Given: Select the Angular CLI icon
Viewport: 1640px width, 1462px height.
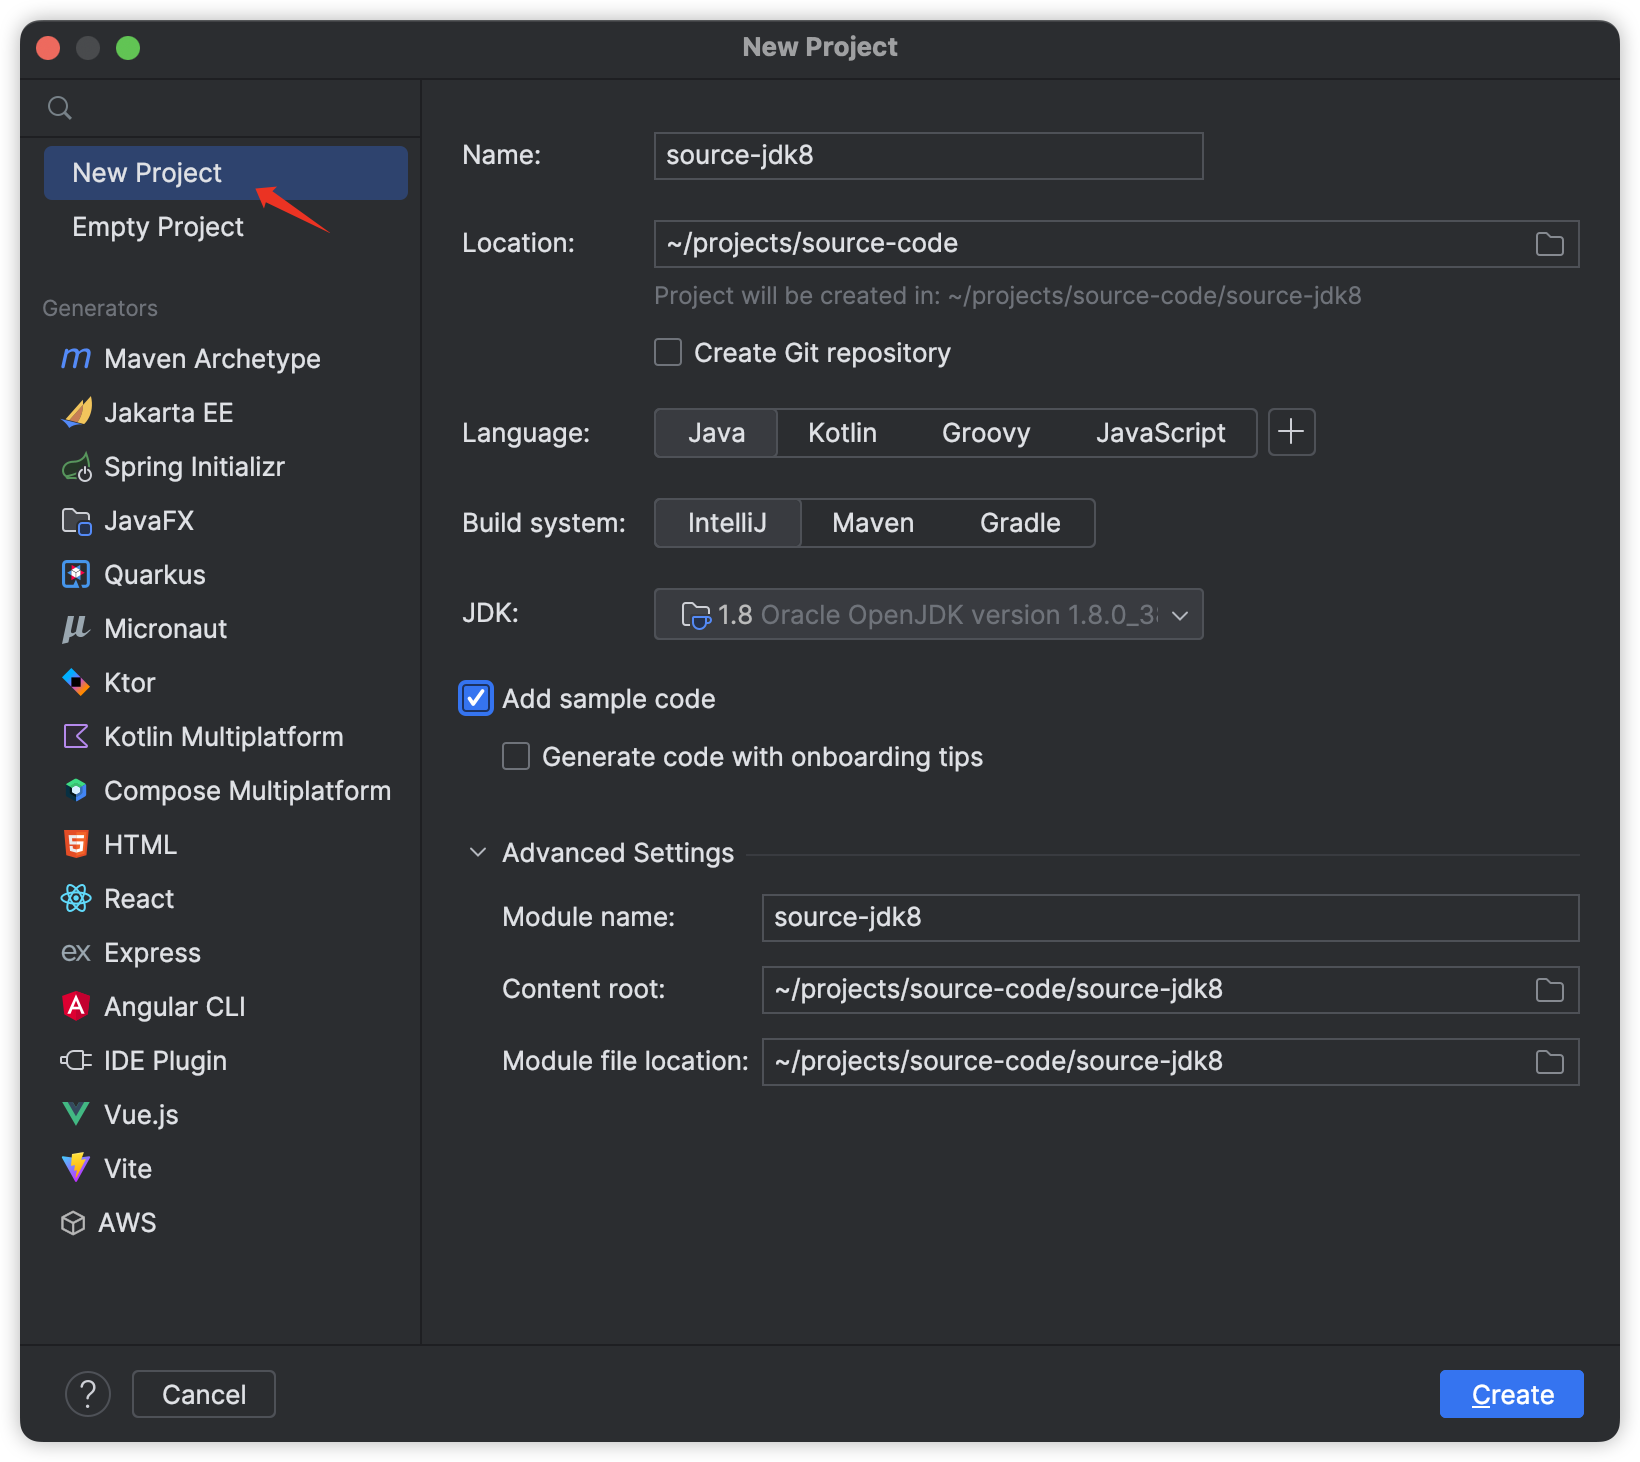Looking at the screenshot, I should coord(76,1006).
